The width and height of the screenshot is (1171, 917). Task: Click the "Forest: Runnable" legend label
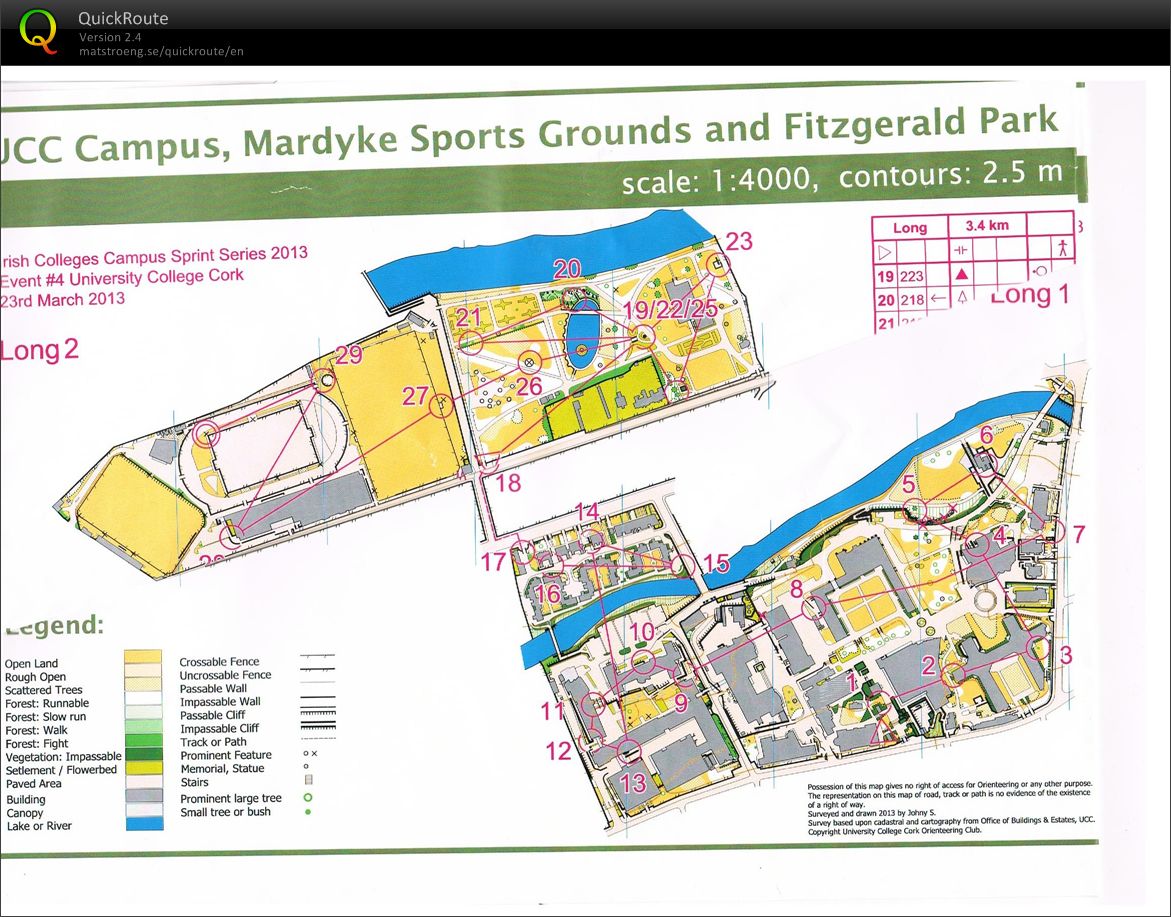click(x=47, y=703)
